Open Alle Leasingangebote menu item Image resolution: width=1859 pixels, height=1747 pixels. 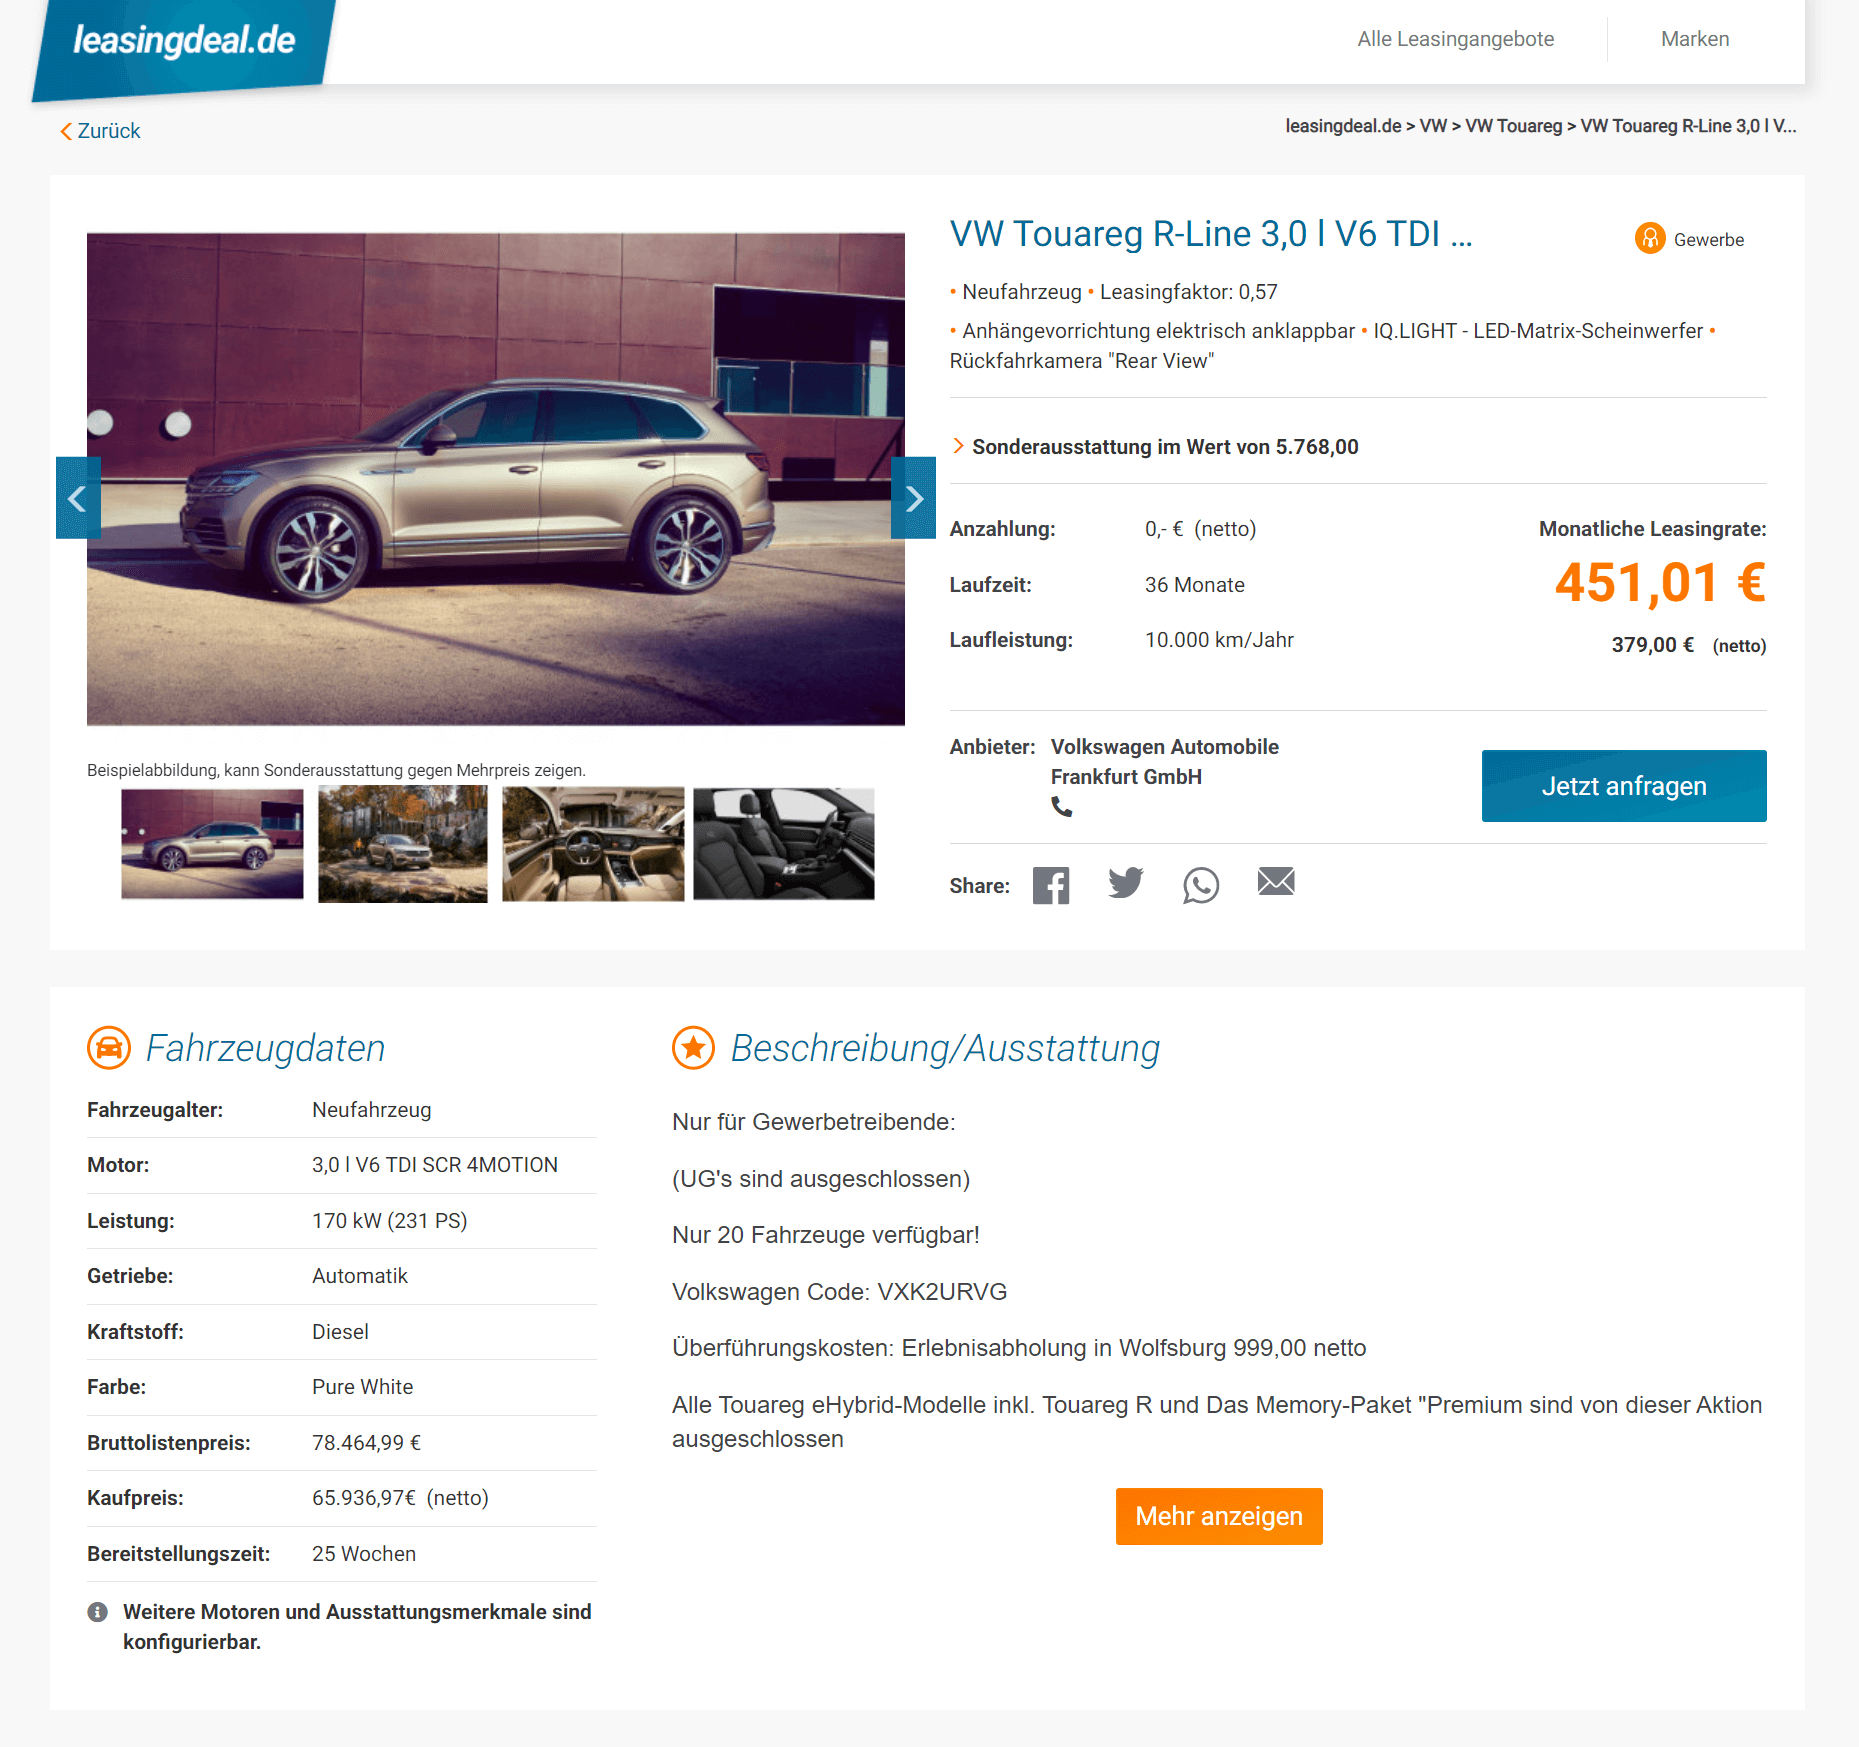click(x=1455, y=39)
